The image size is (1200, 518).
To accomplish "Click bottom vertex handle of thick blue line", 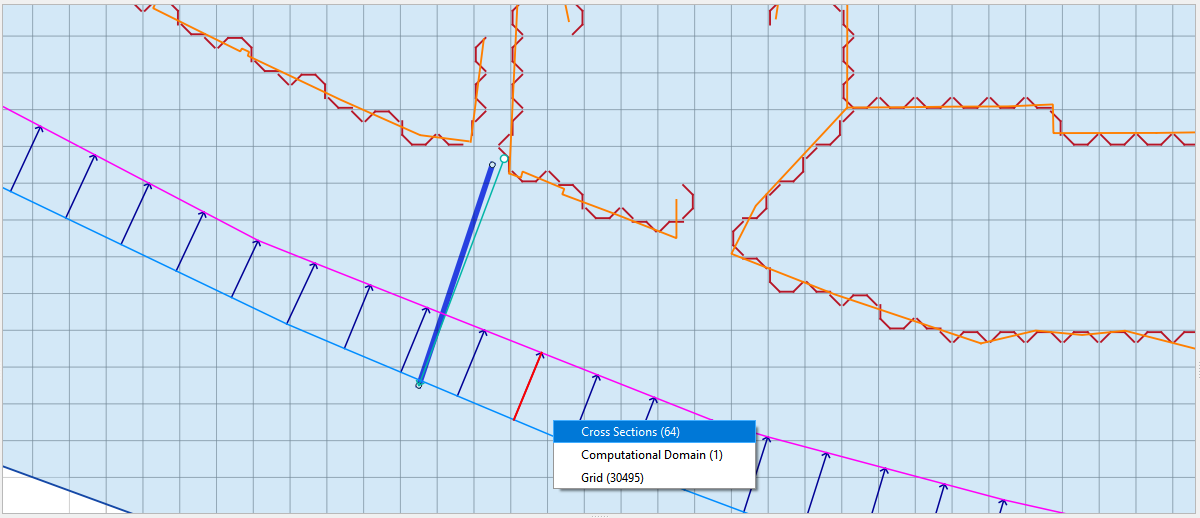I will (x=419, y=385).
